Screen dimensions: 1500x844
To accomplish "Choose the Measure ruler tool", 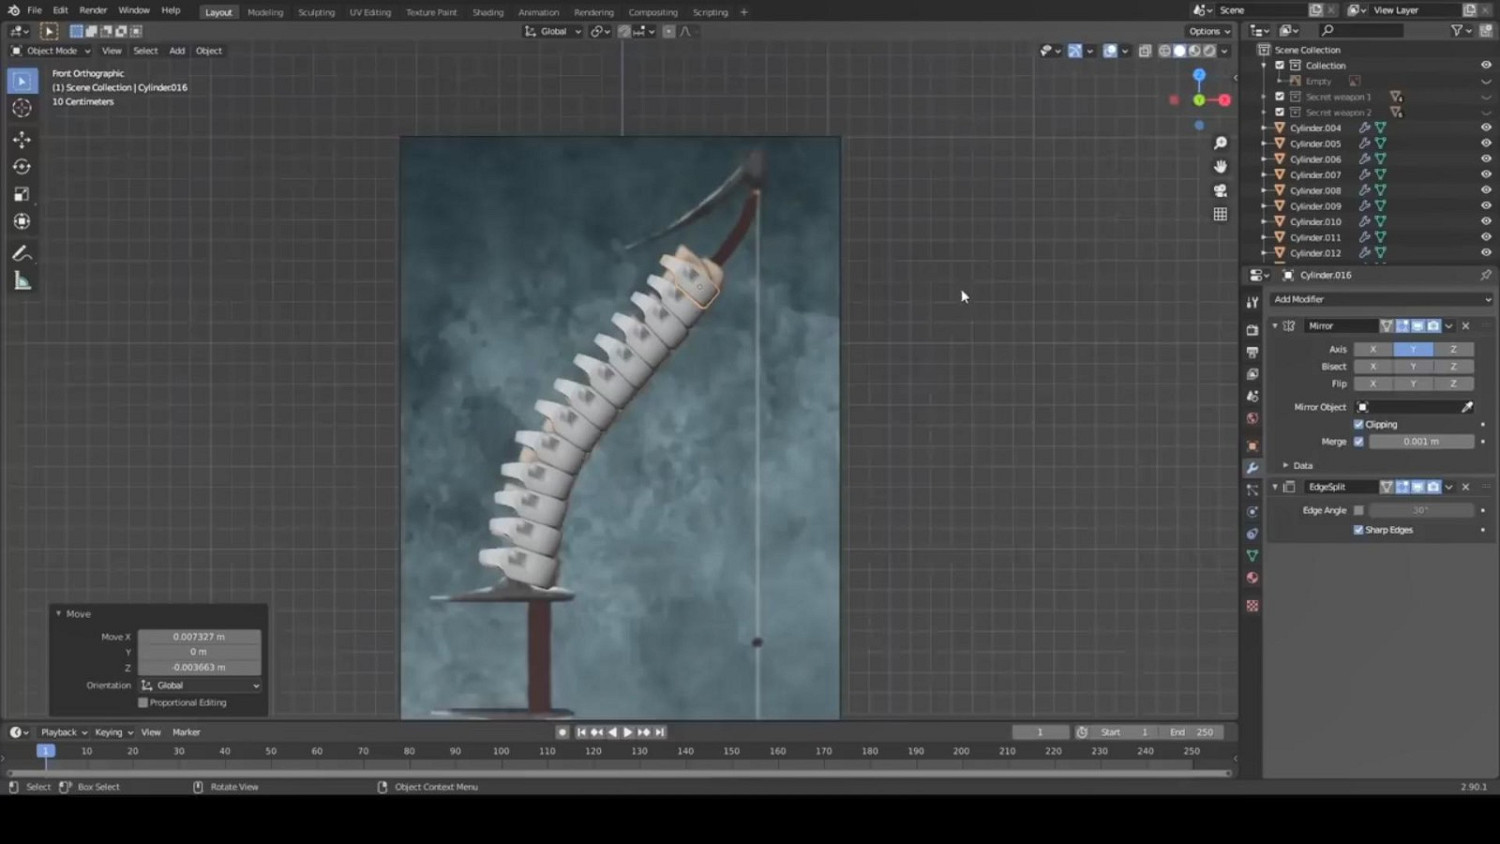I will click(22, 281).
